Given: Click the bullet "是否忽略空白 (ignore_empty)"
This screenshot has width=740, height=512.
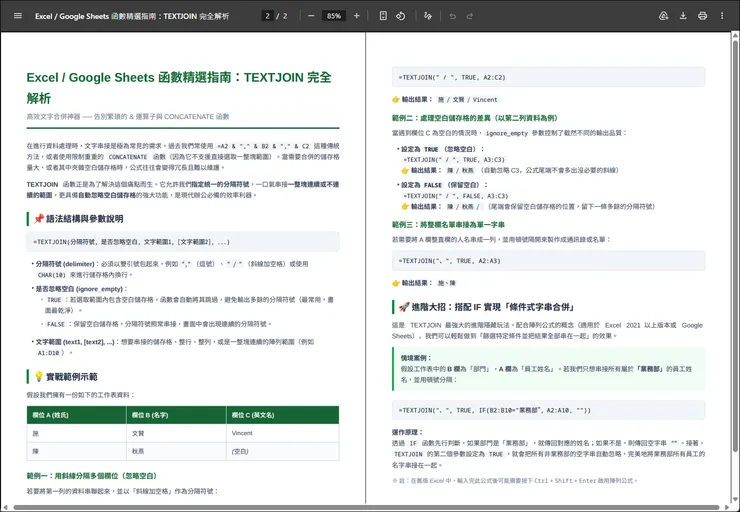Looking at the screenshot, I should (x=81, y=289).
